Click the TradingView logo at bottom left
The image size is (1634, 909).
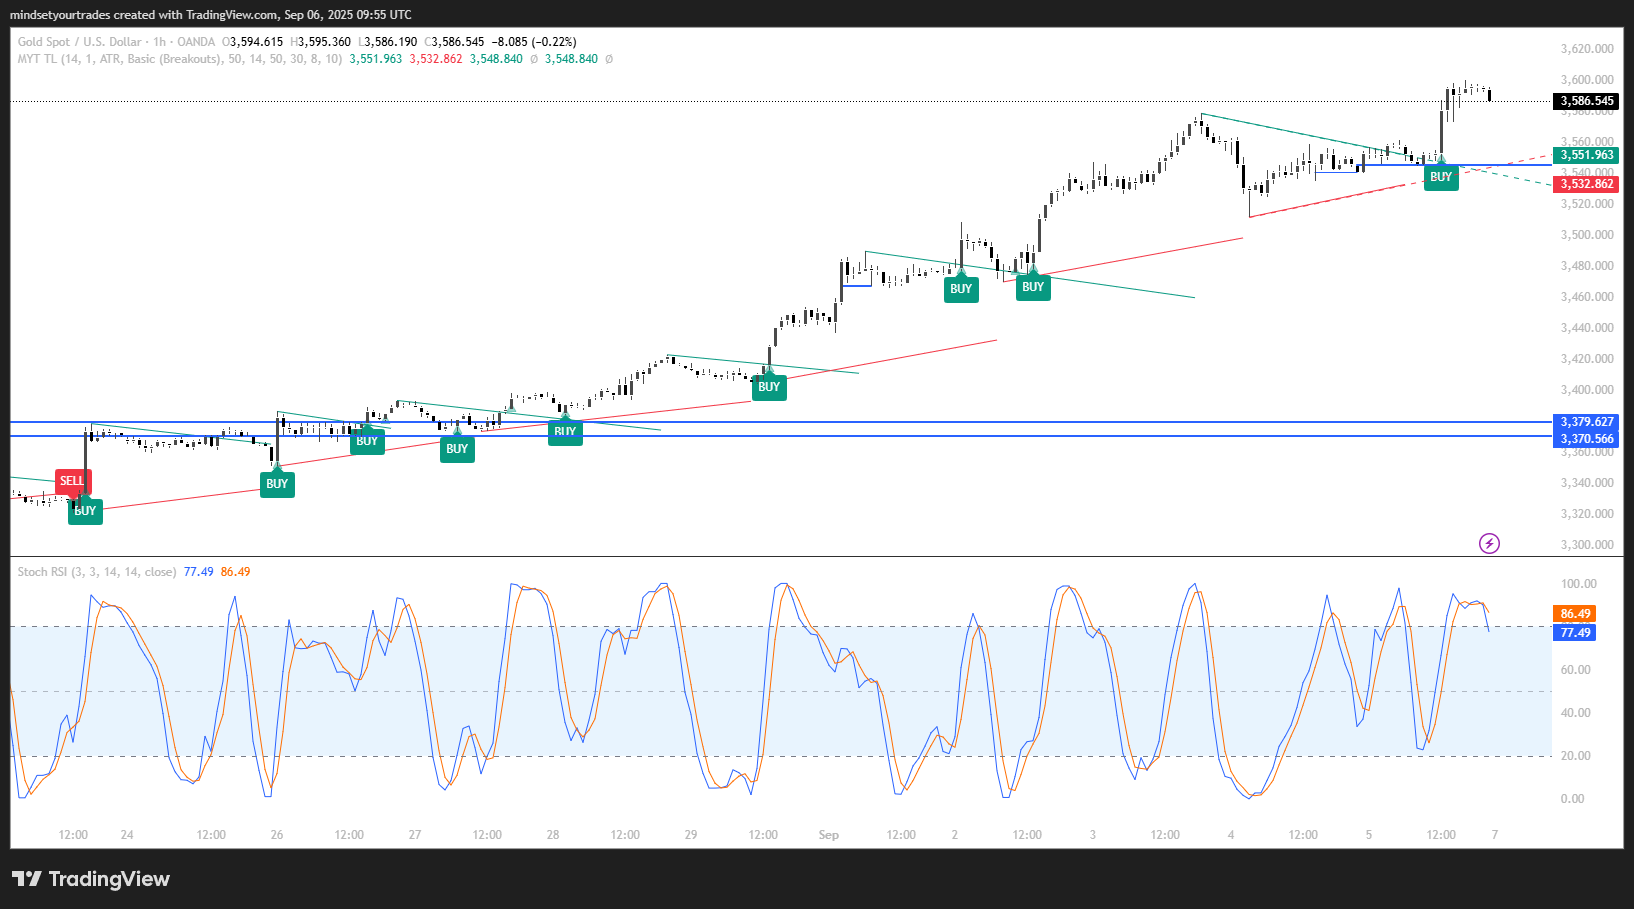91,879
